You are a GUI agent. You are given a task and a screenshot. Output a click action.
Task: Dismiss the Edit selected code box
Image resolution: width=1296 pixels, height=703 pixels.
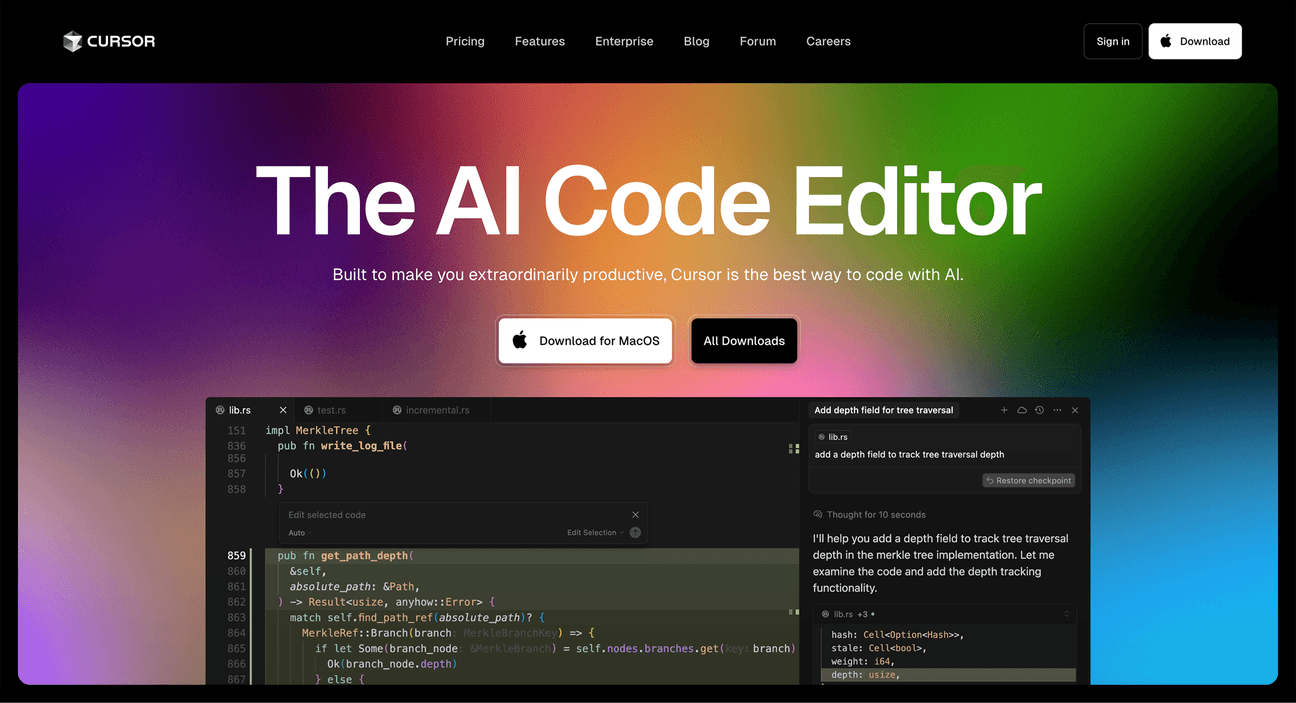point(635,515)
